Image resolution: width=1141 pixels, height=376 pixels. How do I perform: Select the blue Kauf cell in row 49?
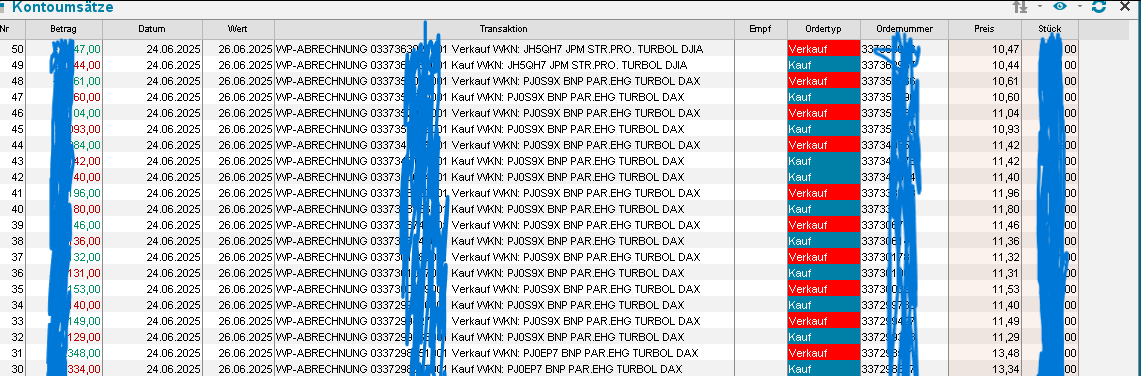pos(824,65)
